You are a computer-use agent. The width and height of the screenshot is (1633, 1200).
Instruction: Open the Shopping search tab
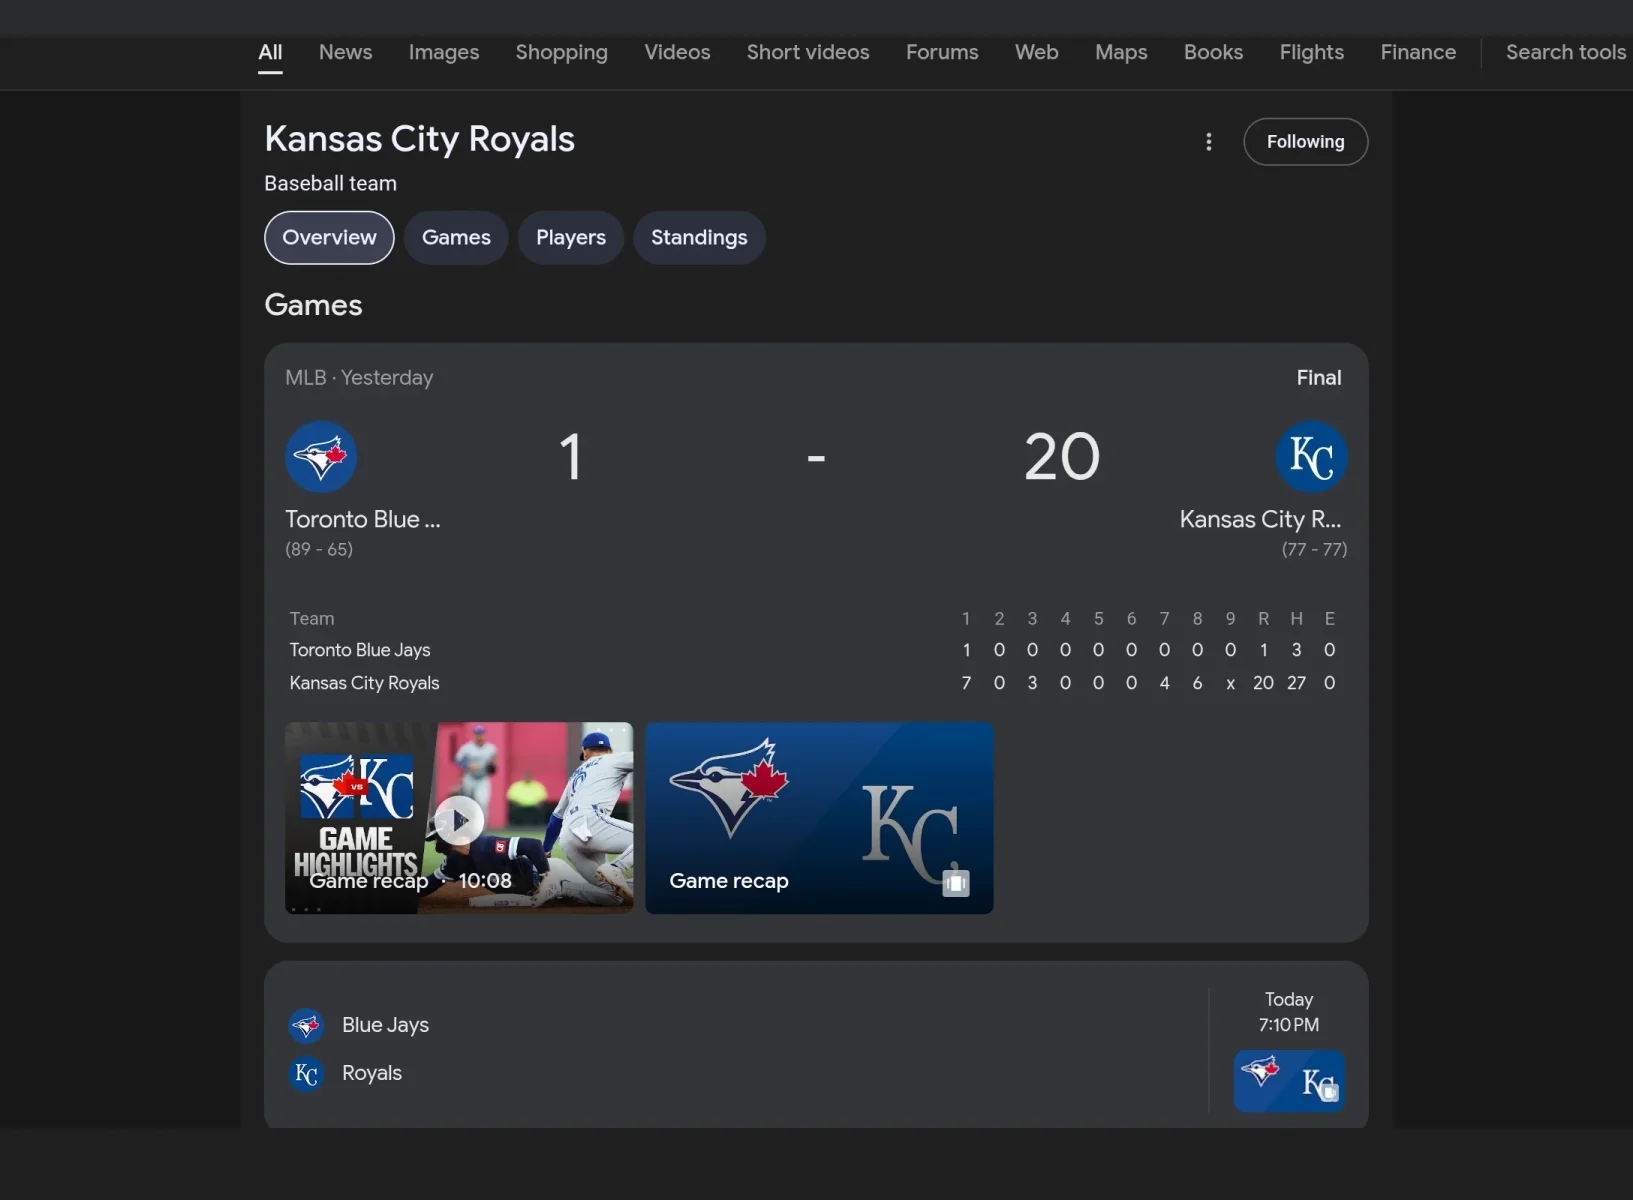pyautogui.click(x=561, y=53)
